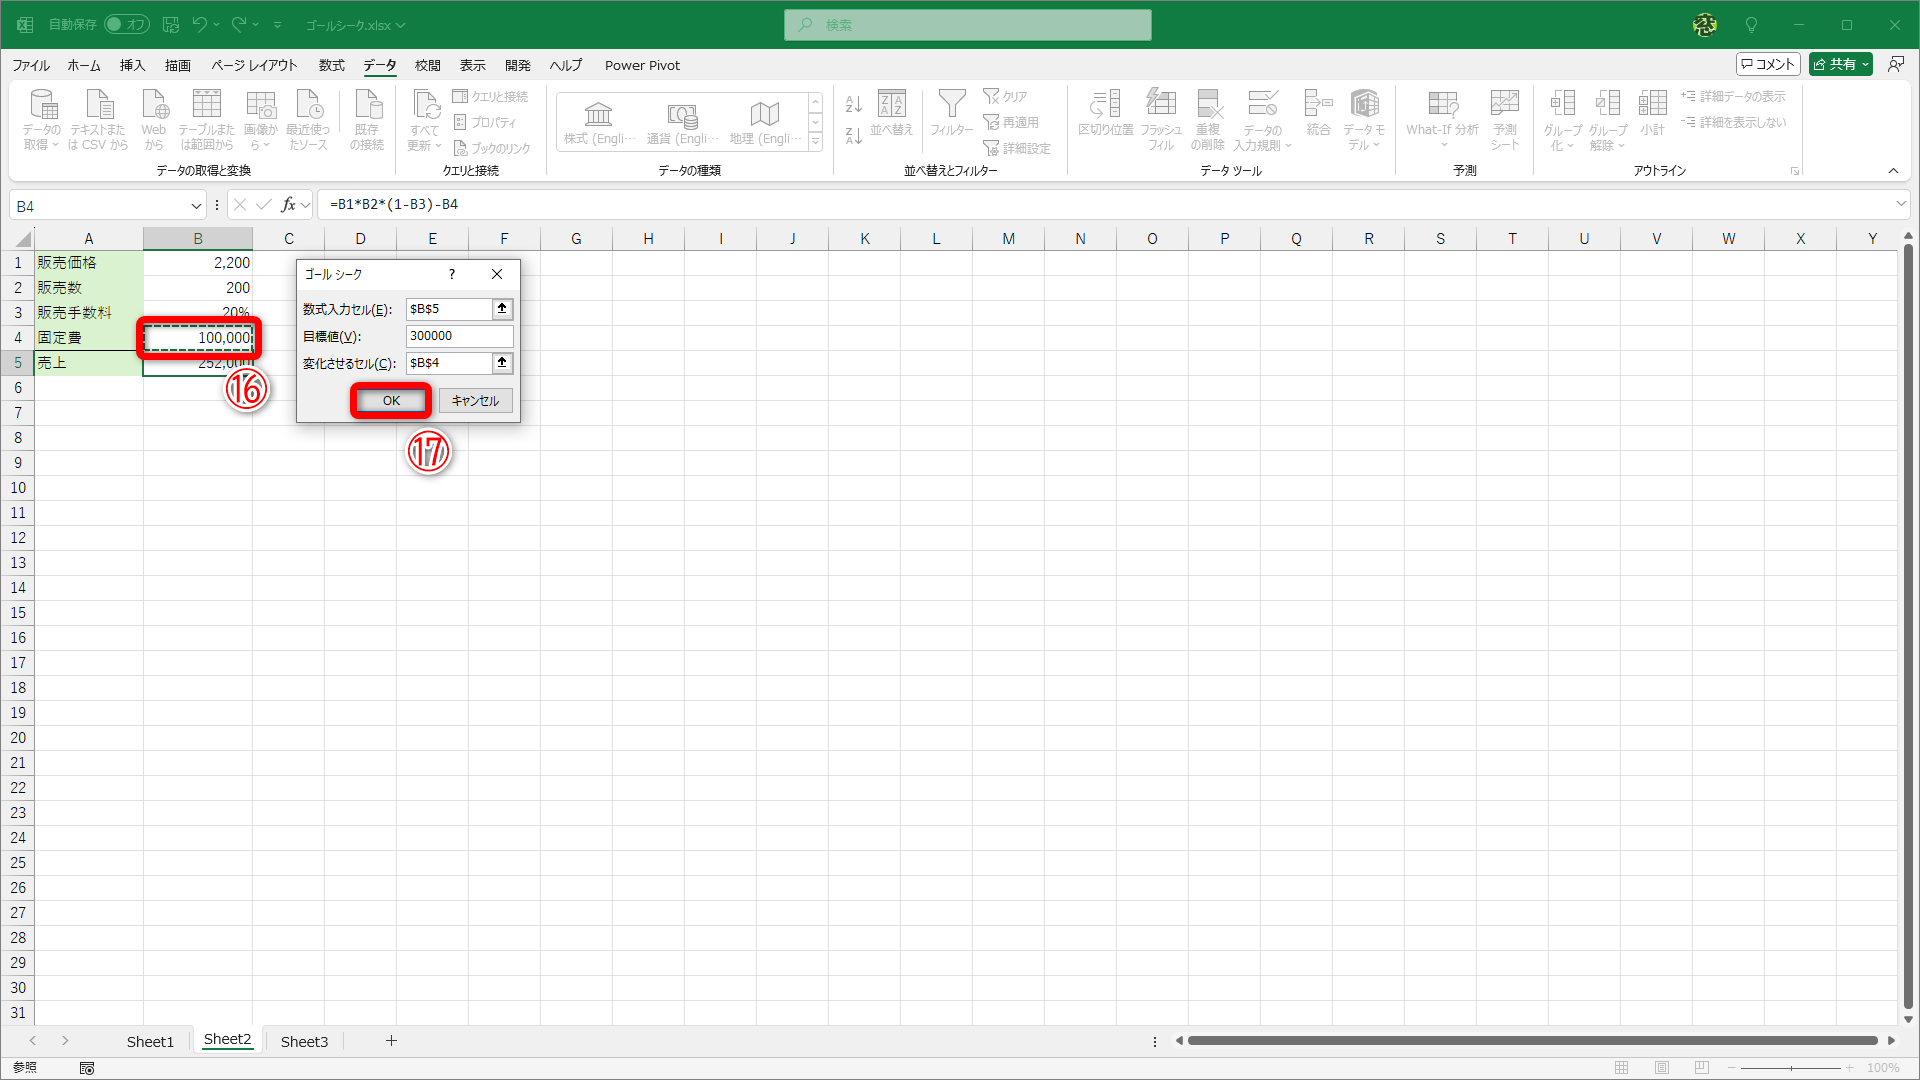Dismiss the dialog with キャンセル

click(475, 400)
